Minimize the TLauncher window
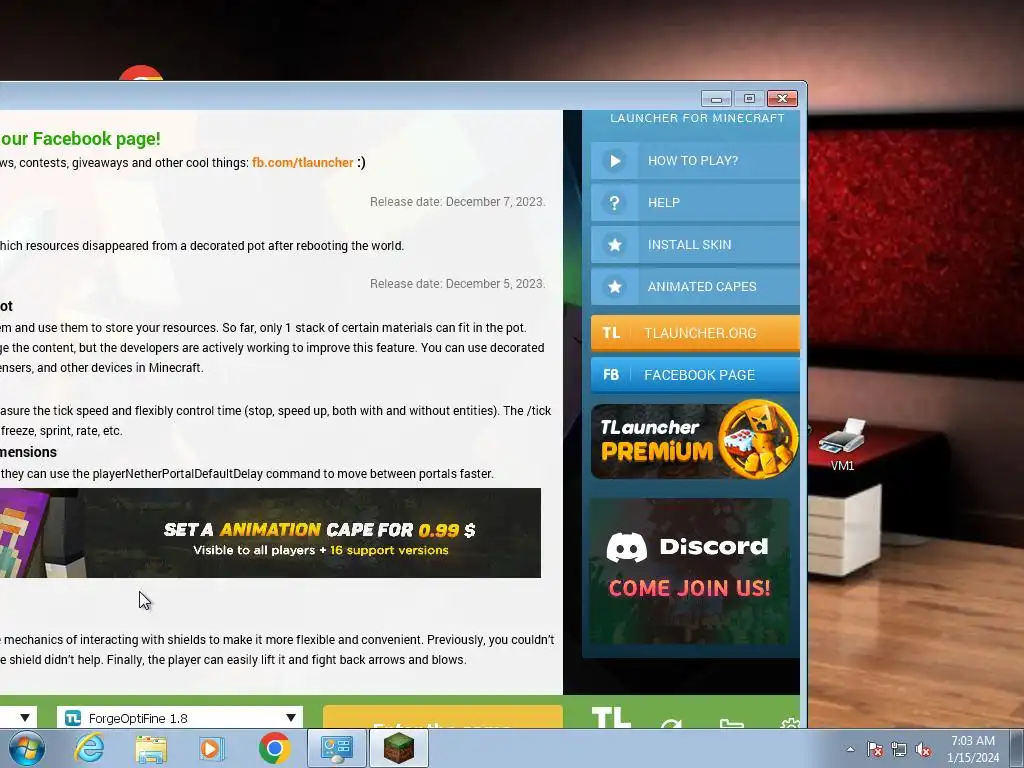 pos(716,99)
